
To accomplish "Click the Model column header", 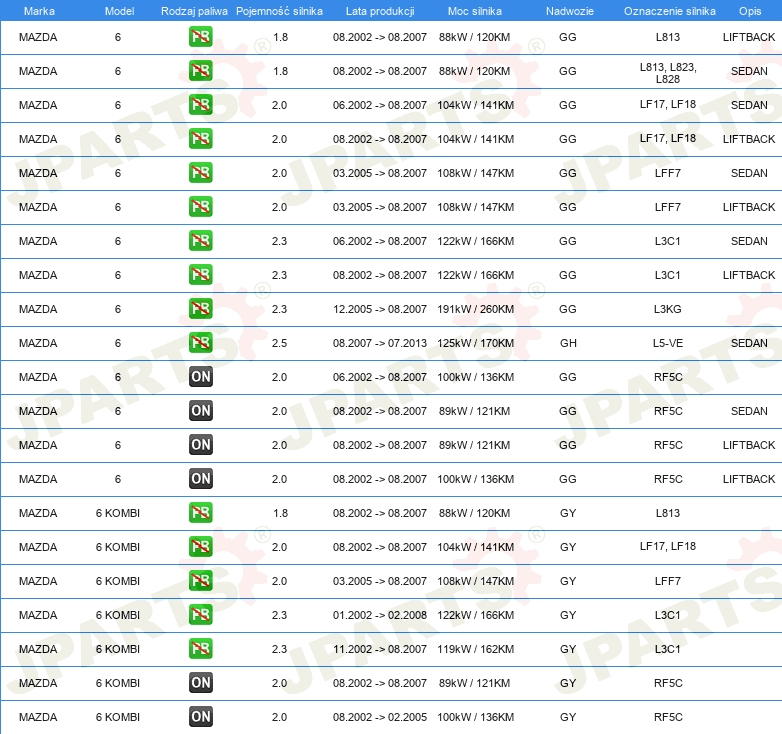I will click(x=119, y=11).
